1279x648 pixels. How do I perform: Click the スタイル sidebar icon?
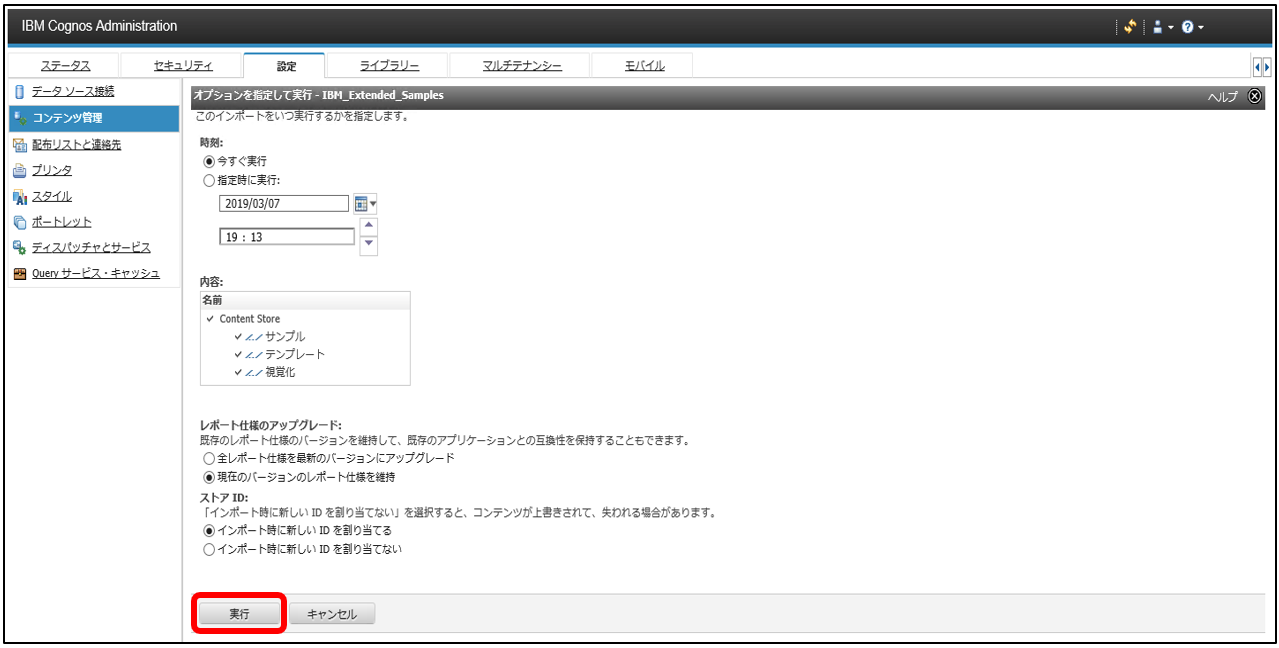(x=20, y=197)
